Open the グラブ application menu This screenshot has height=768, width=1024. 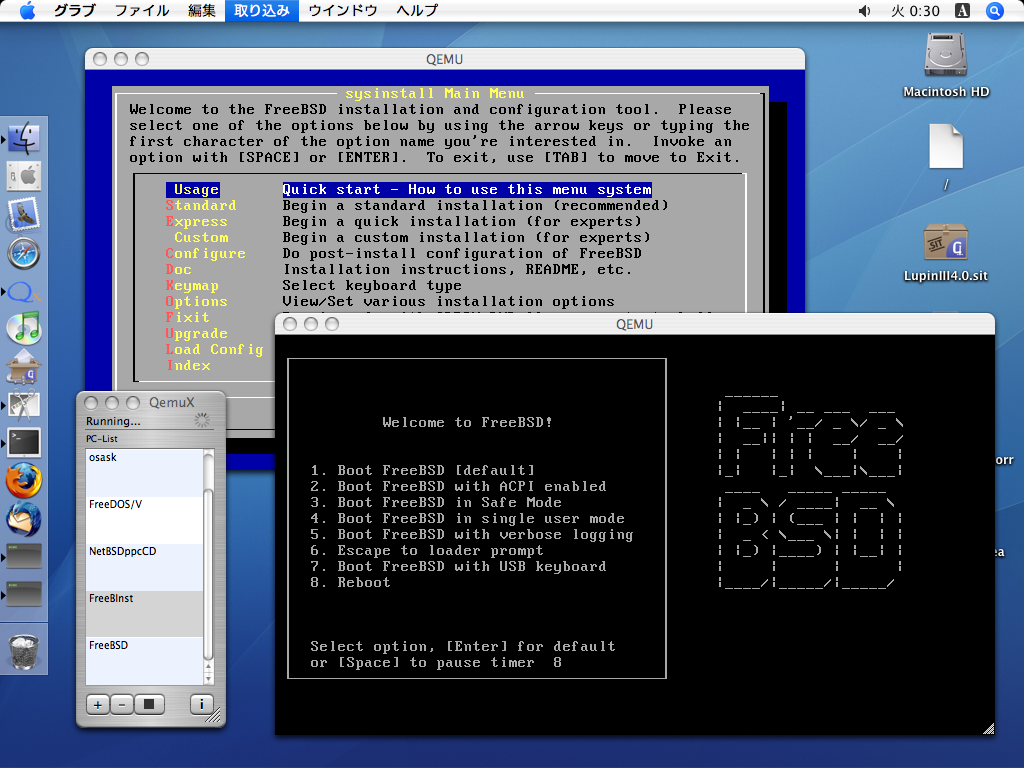(74, 10)
